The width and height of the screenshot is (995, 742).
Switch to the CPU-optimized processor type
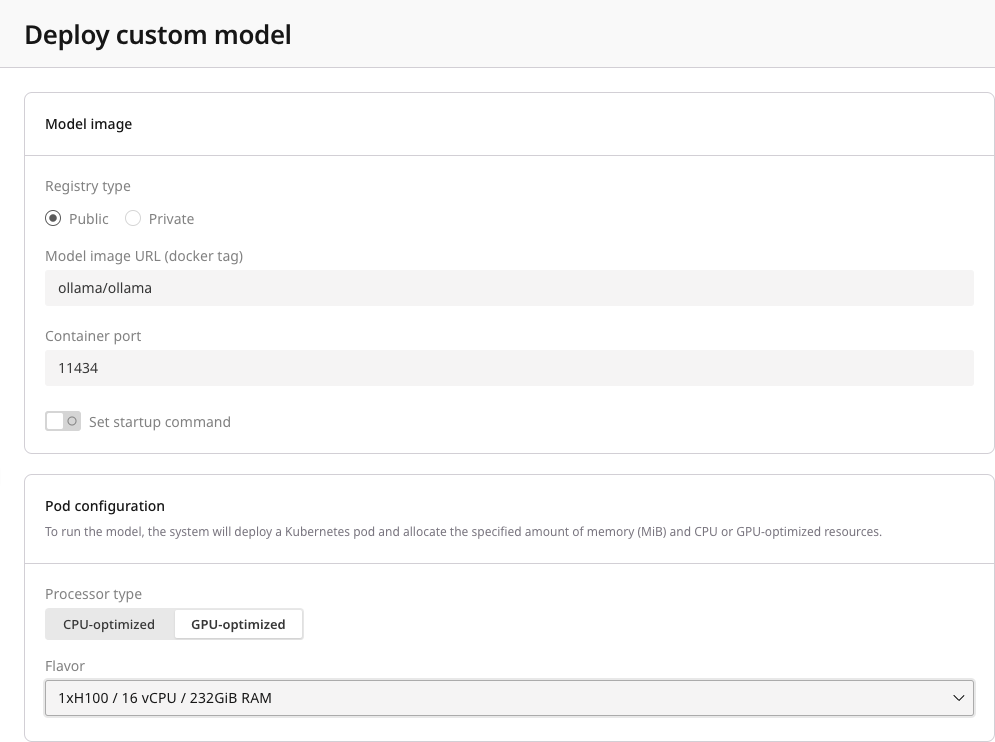pos(109,624)
